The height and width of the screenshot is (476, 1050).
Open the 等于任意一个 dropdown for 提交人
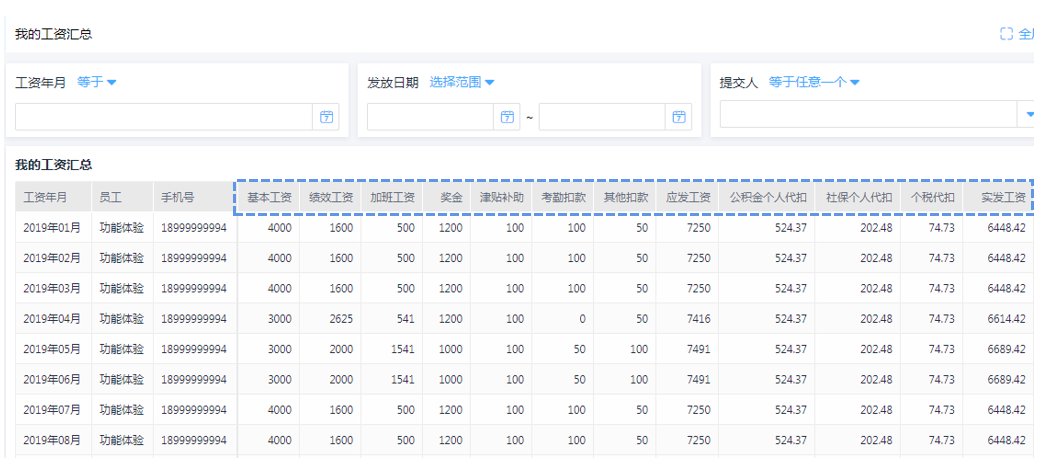814,82
